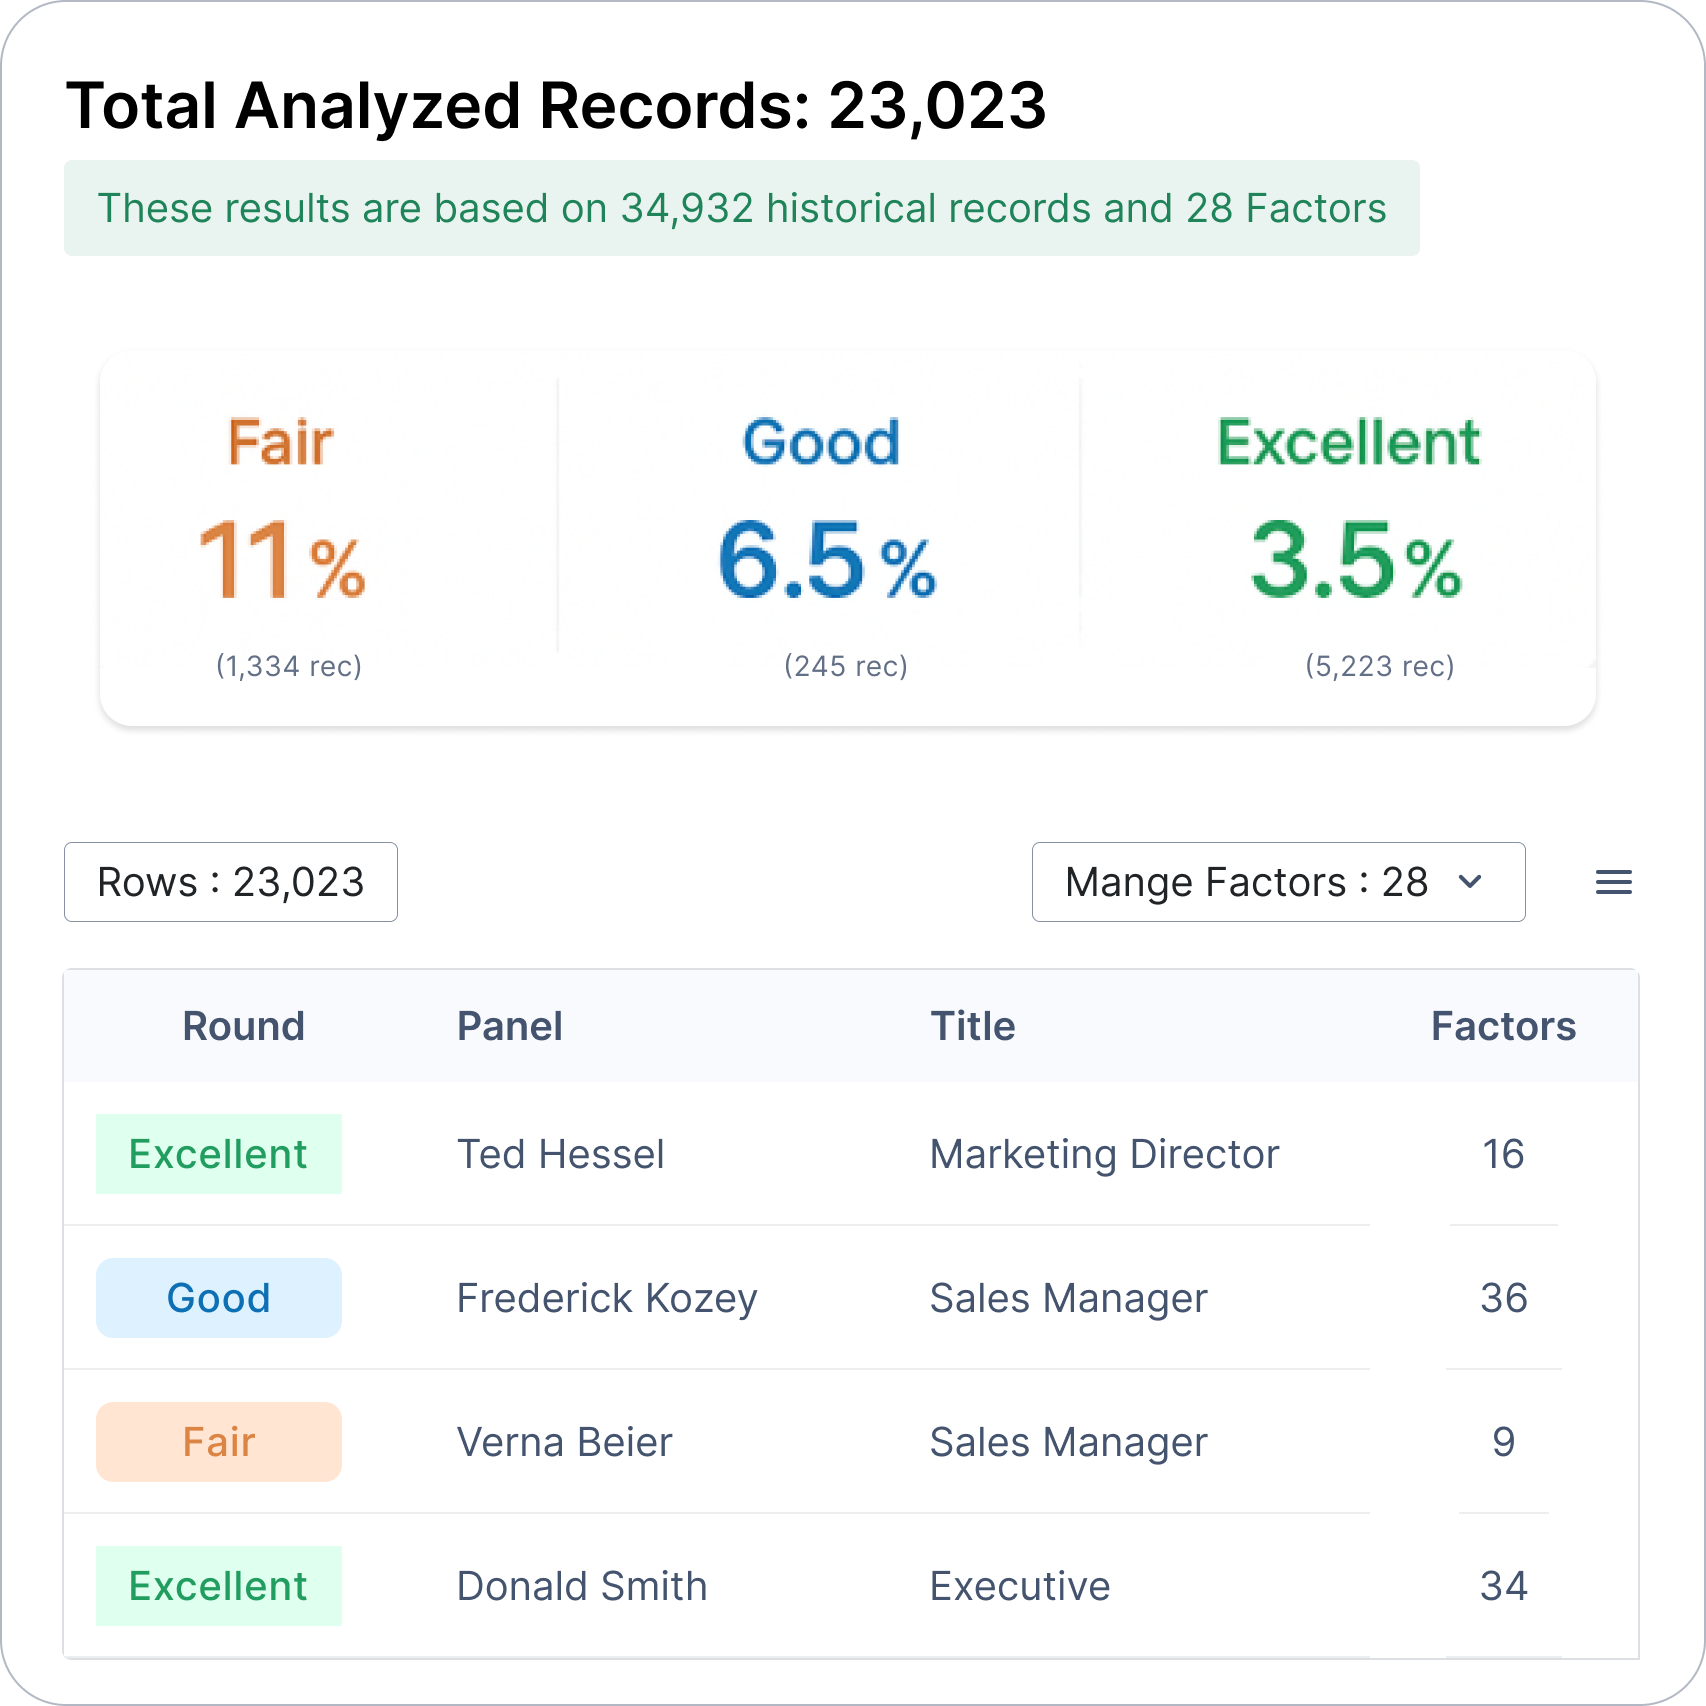Open the Ted Hessel panel entry
The width and height of the screenshot is (1706, 1706).
(x=560, y=1154)
